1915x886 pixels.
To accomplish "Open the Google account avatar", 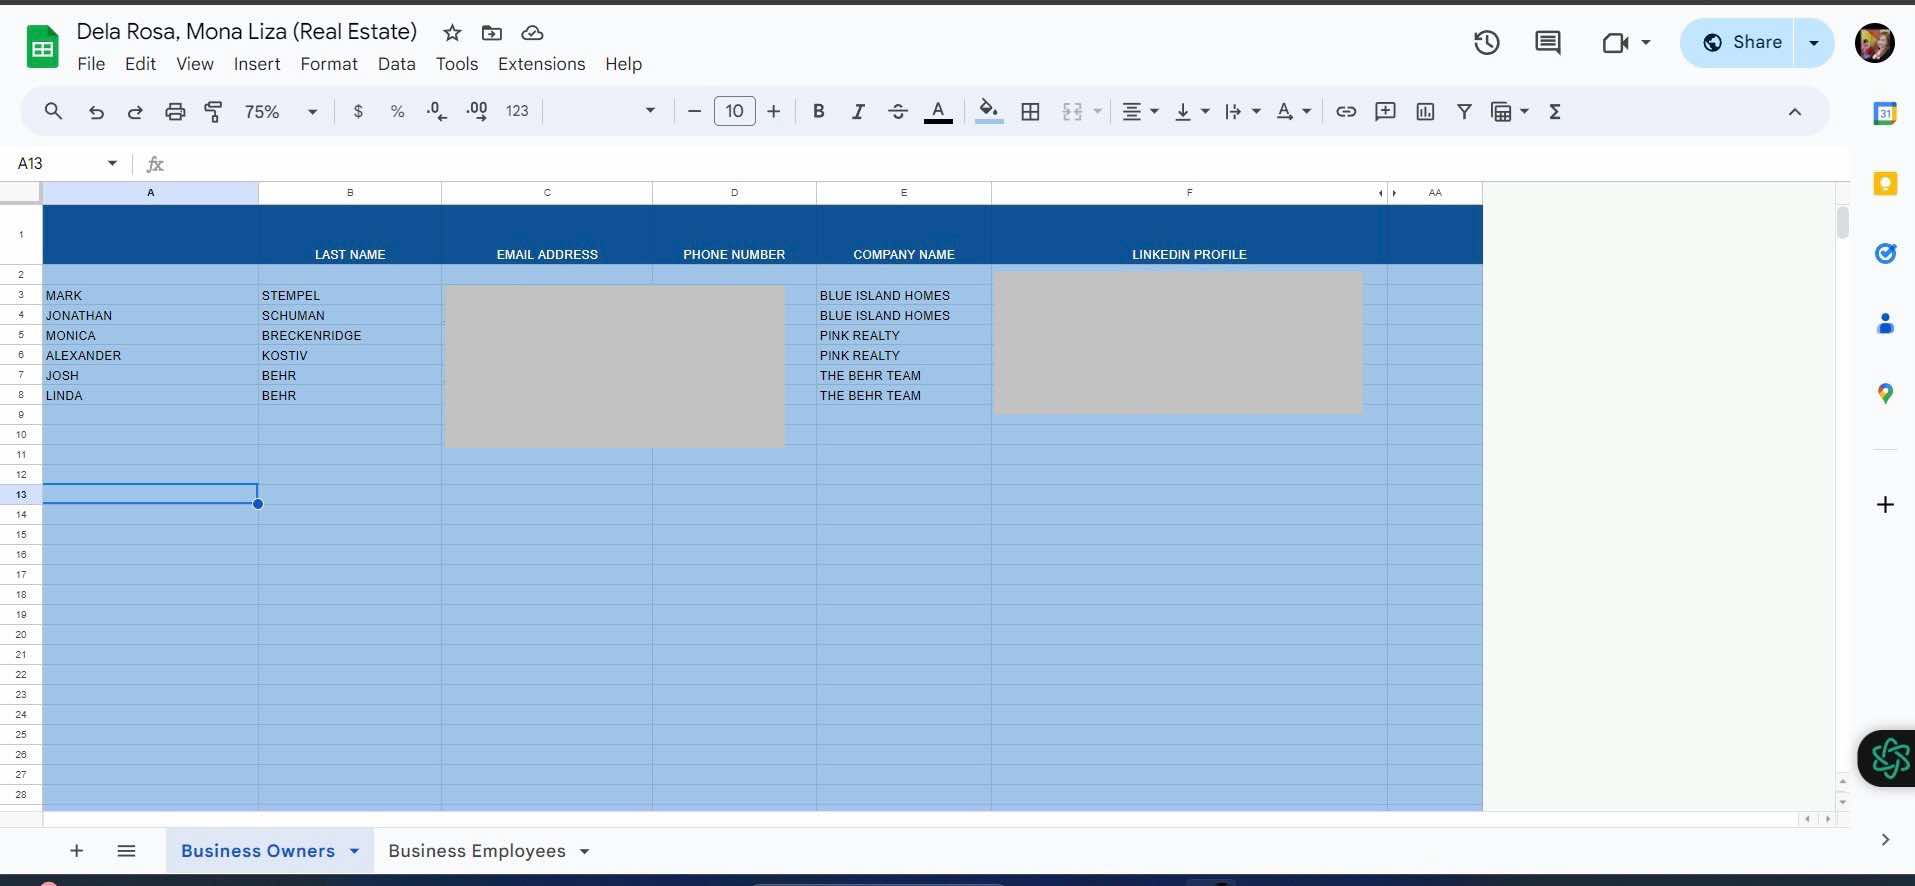I will pos(1875,43).
